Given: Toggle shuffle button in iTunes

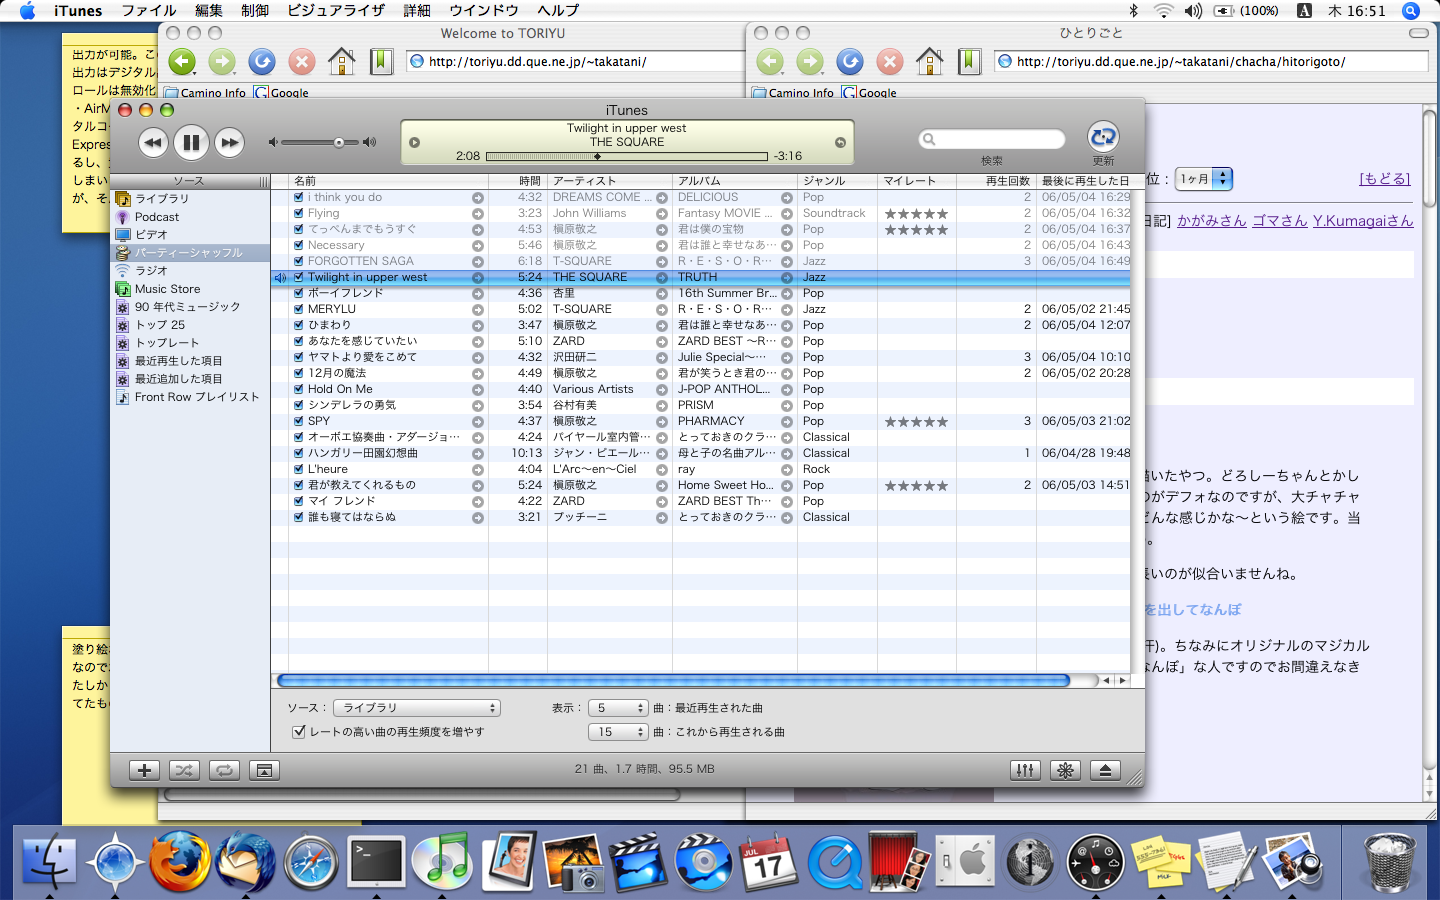Looking at the screenshot, I should pyautogui.click(x=184, y=770).
